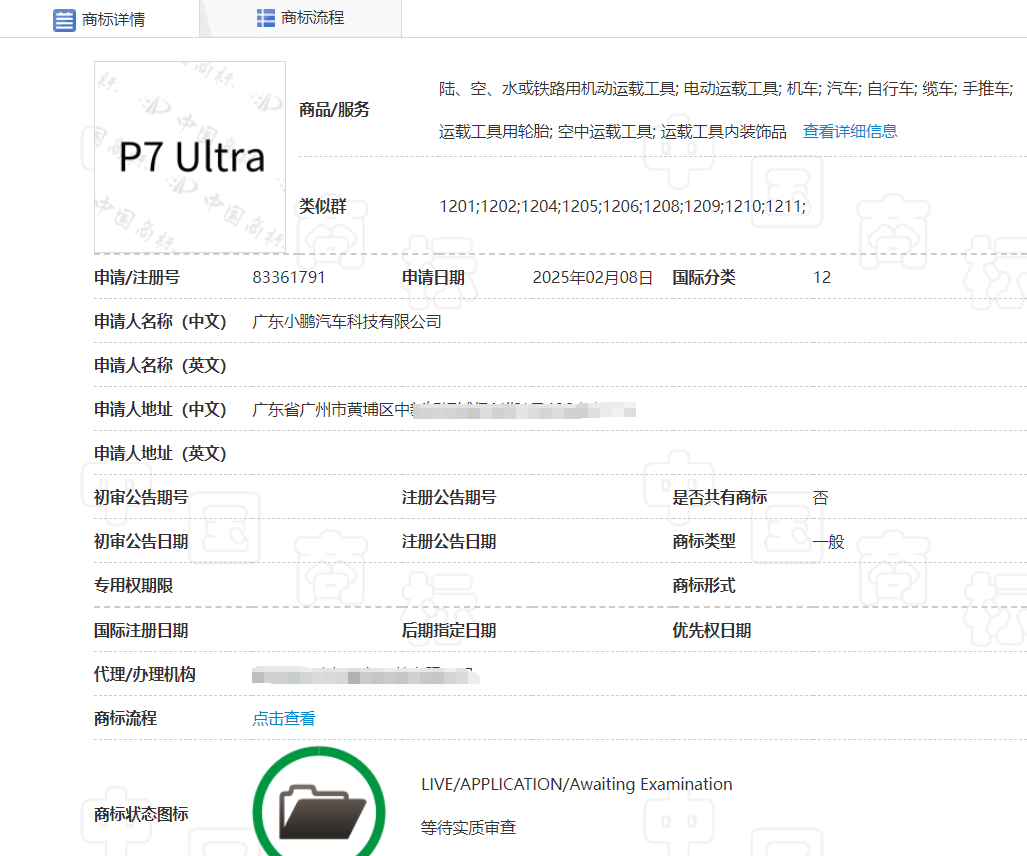
Task: Click the shared trademark value 否
Action: [x=820, y=498]
